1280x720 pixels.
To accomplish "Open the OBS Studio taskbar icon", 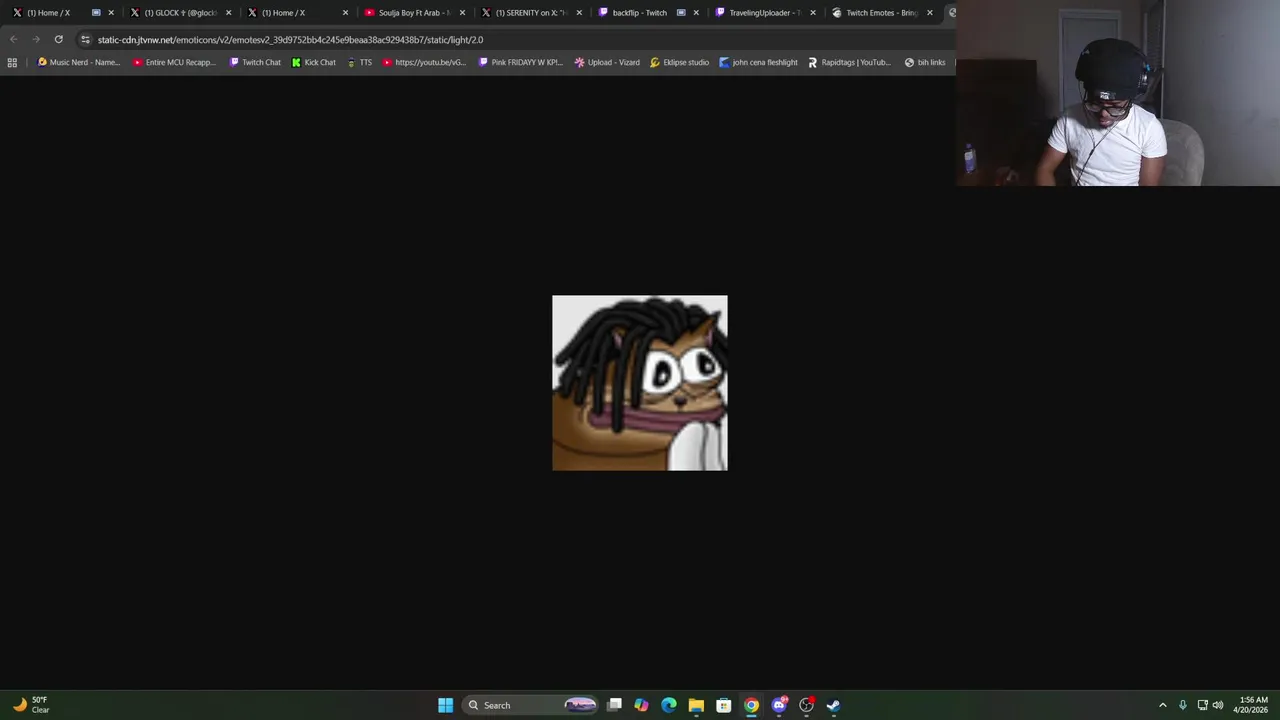I will [806, 705].
